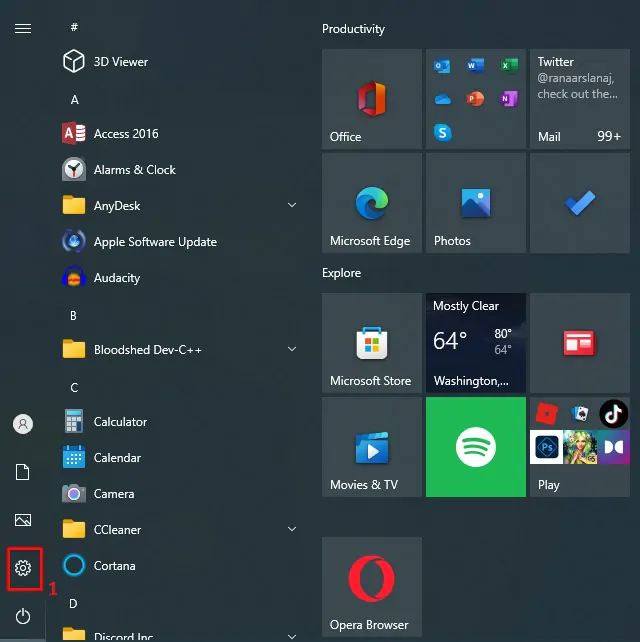Open the News tile
Screen dimensions: 640x642
pyautogui.click(x=580, y=343)
